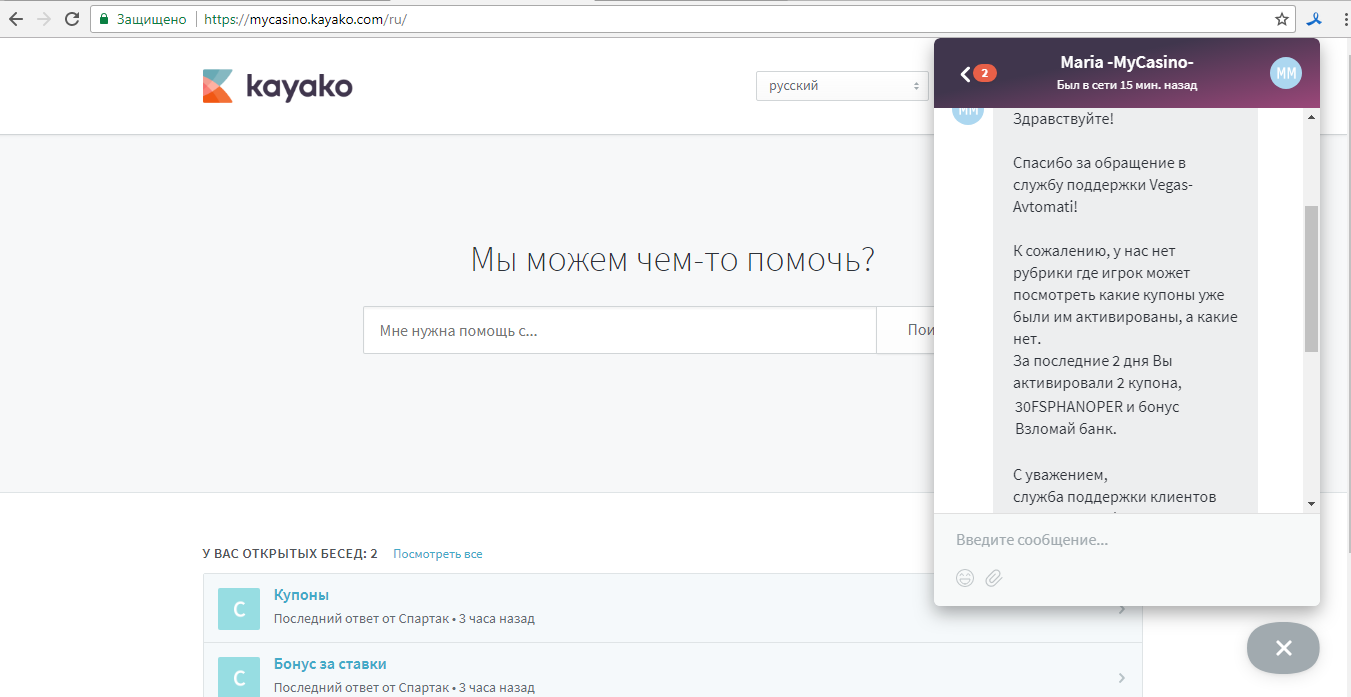The image size is (1351, 697).
Task: Expand the Купоны conversation row chevron
Action: (x=1122, y=609)
